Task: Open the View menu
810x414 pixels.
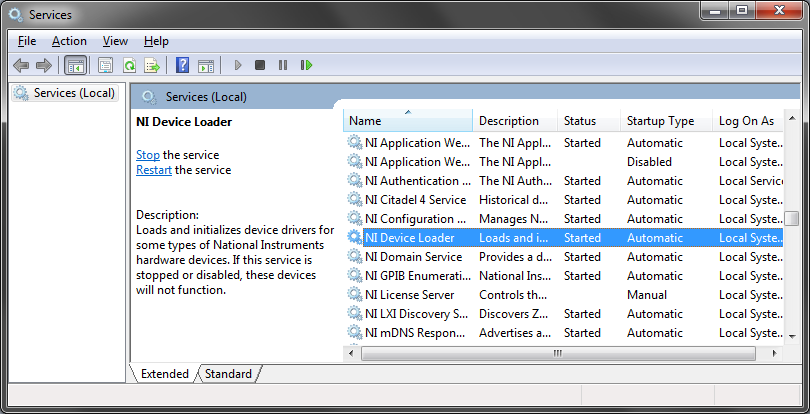Action: pyautogui.click(x=115, y=41)
